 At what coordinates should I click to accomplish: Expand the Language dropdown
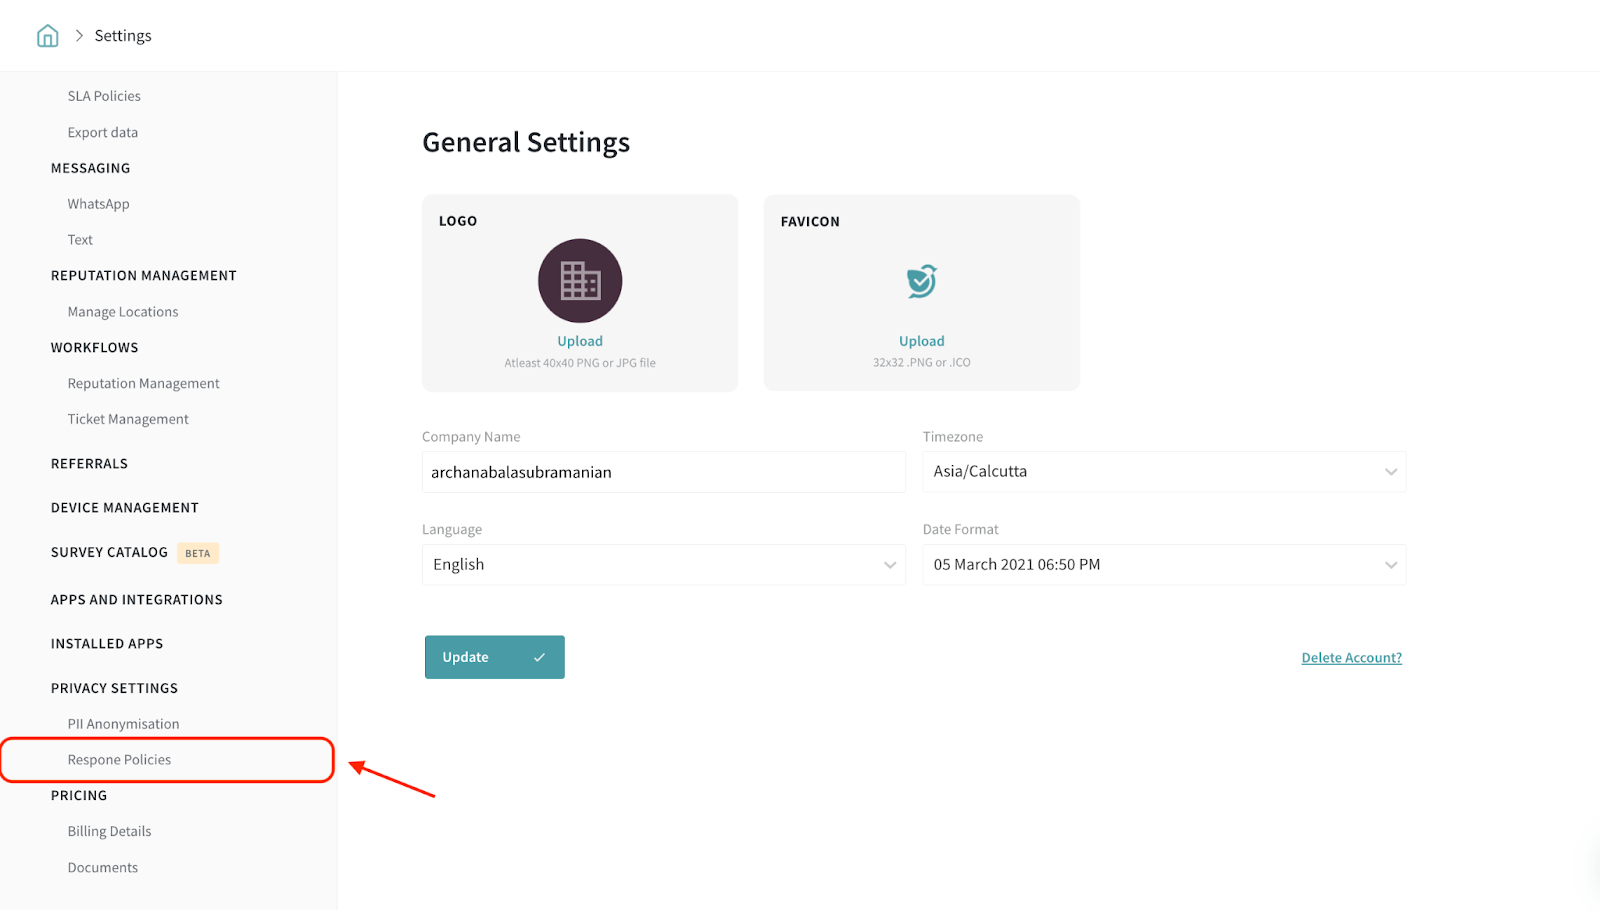point(663,565)
